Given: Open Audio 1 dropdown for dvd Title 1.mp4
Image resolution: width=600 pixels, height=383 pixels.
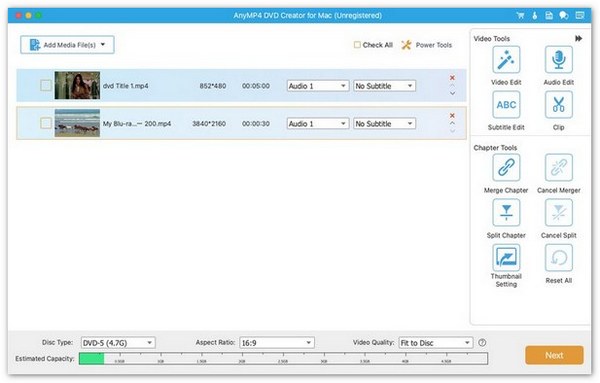Looking at the screenshot, I should point(318,86).
